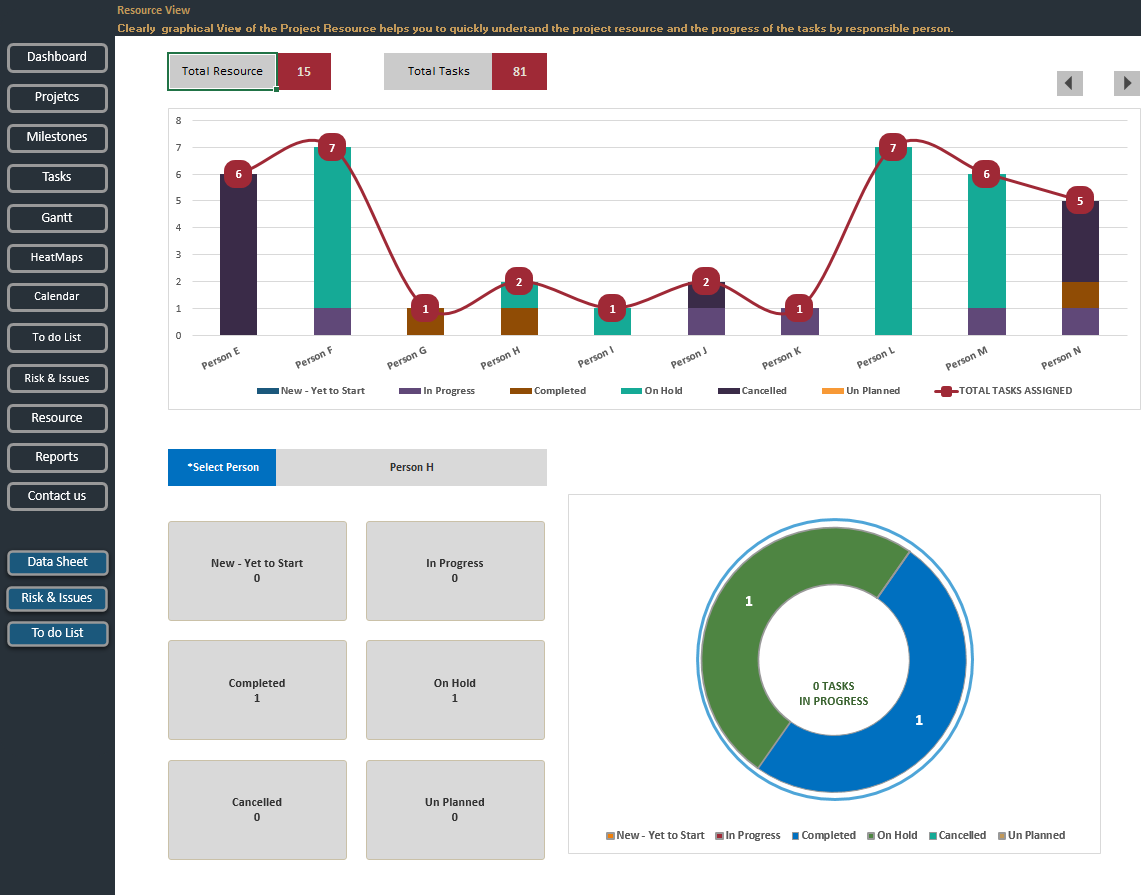Toggle the Total Tasks tile selection
The image size is (1141, 895).
pyautogui.click(x=437, y=71)
